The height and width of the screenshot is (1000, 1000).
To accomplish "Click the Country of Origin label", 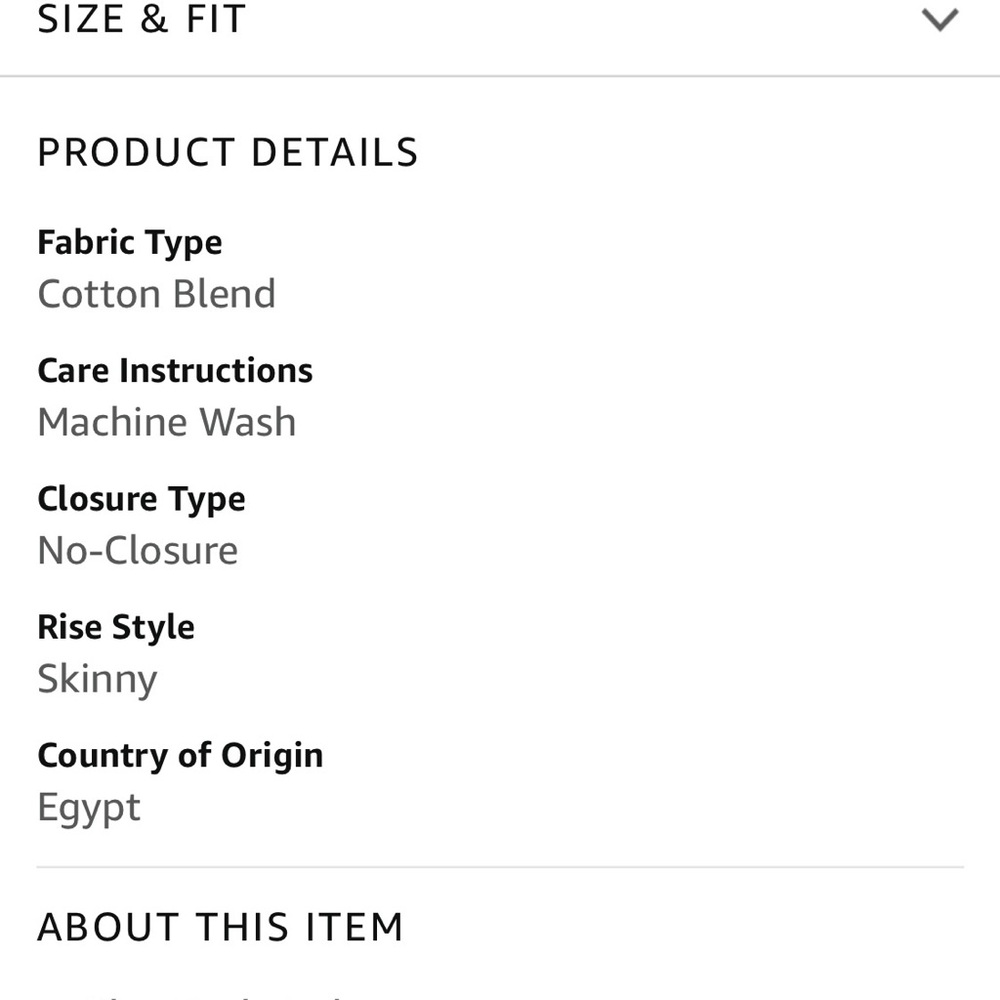I will (x=180, y=755).
